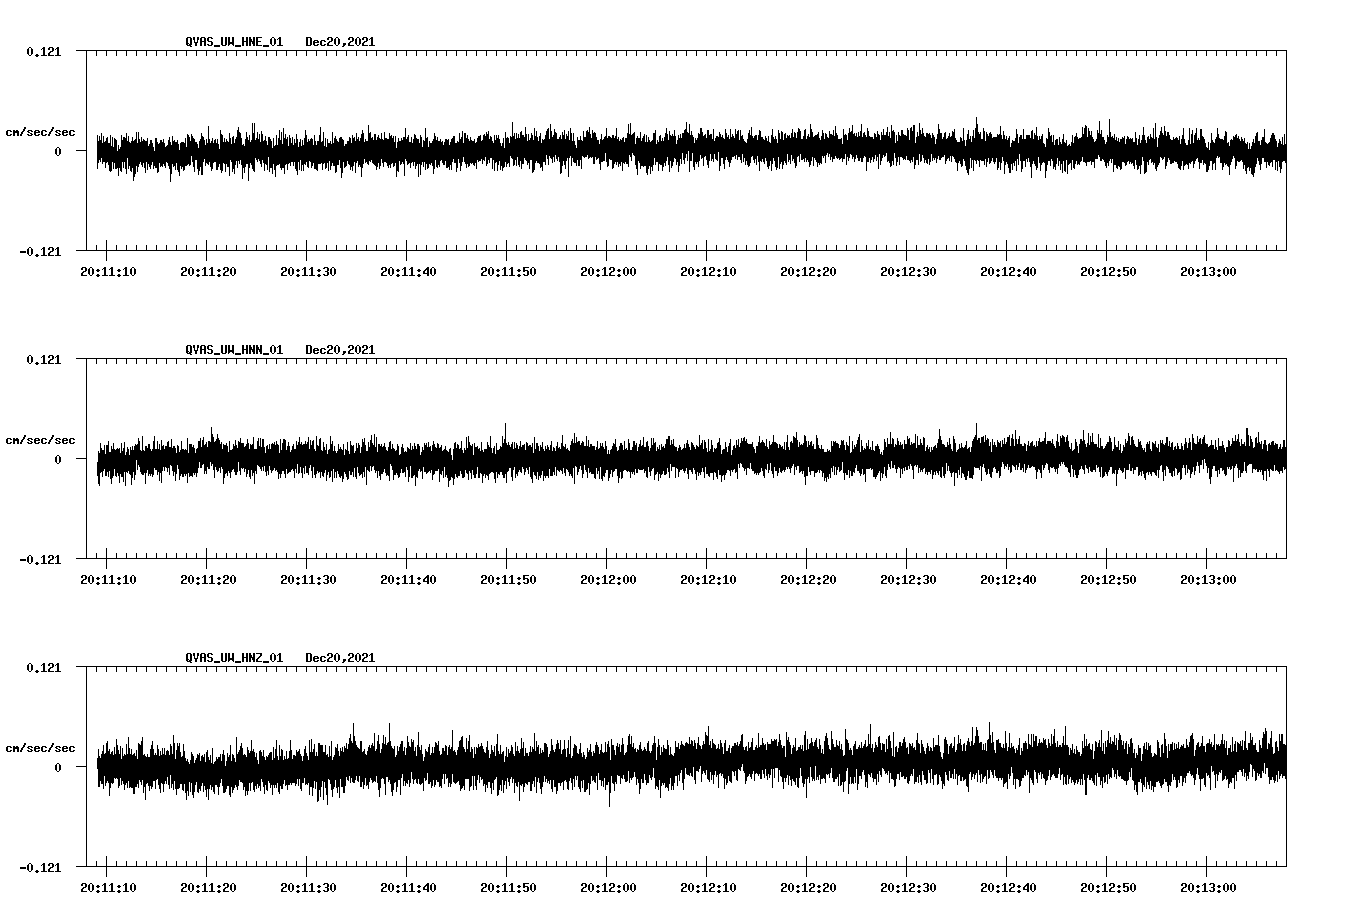Image resolution: width=1358 pixels, height=924 pixels.
Task: Click the 20:11:50 time label under HNN plot
Action: click(x=508, y=579)
